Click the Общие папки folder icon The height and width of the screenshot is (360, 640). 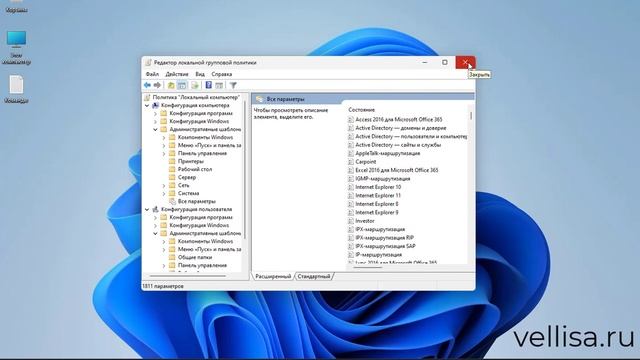tap(172, 257)
